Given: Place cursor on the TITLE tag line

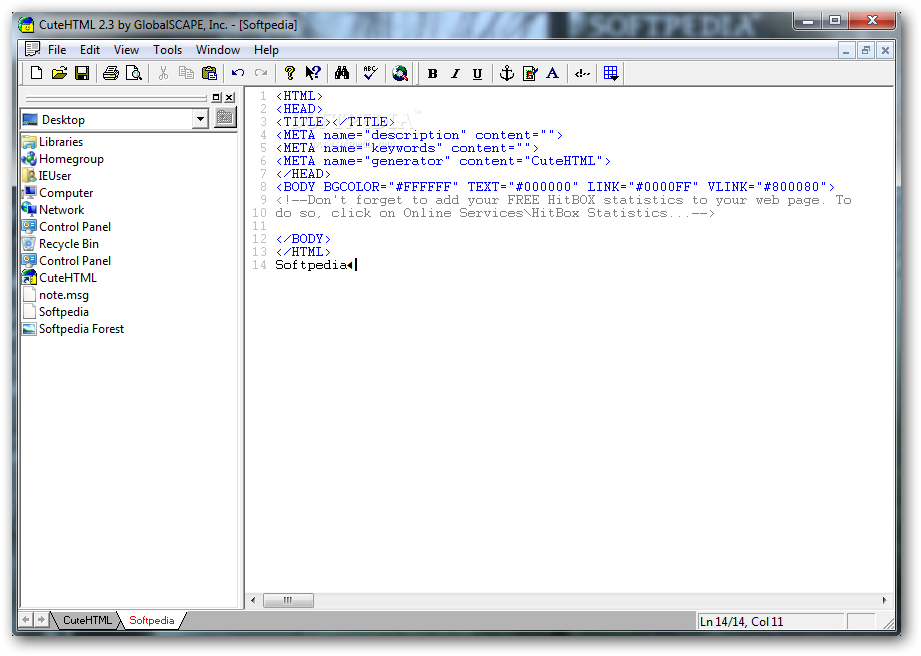Looking at the screenshot, I should coord(335,122).
